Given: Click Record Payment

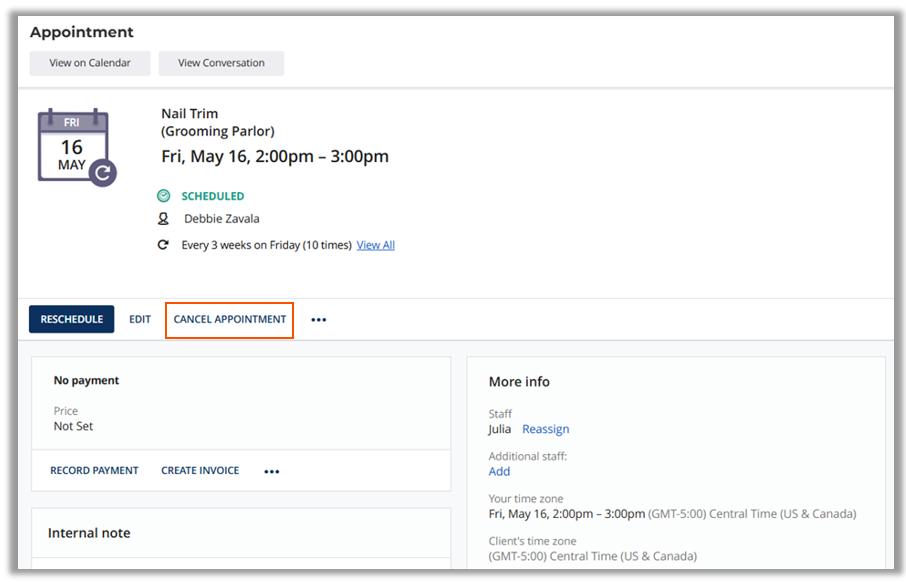Looking at the screenshot, I should point(94,470).
